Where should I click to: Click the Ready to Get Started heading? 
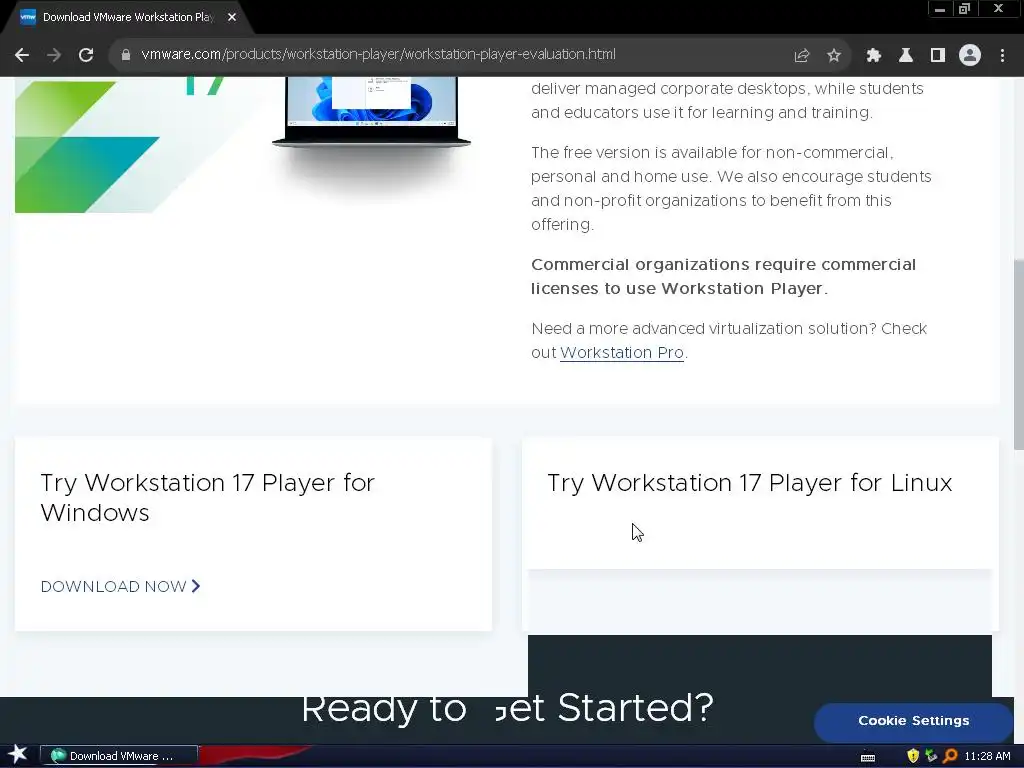point(507,709)
